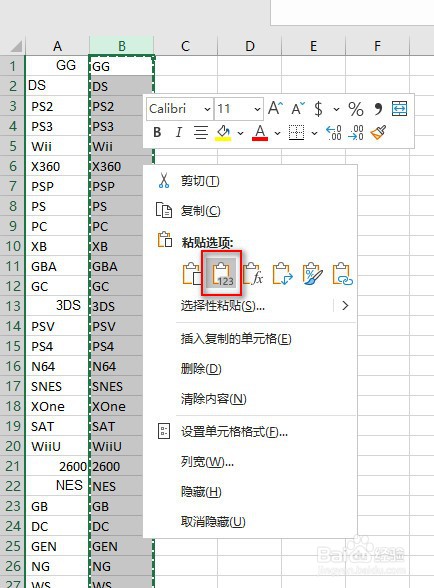The image size is (434, 588).
Task: Click the Format Painter brush icon
Action: (x=378, y=132)
